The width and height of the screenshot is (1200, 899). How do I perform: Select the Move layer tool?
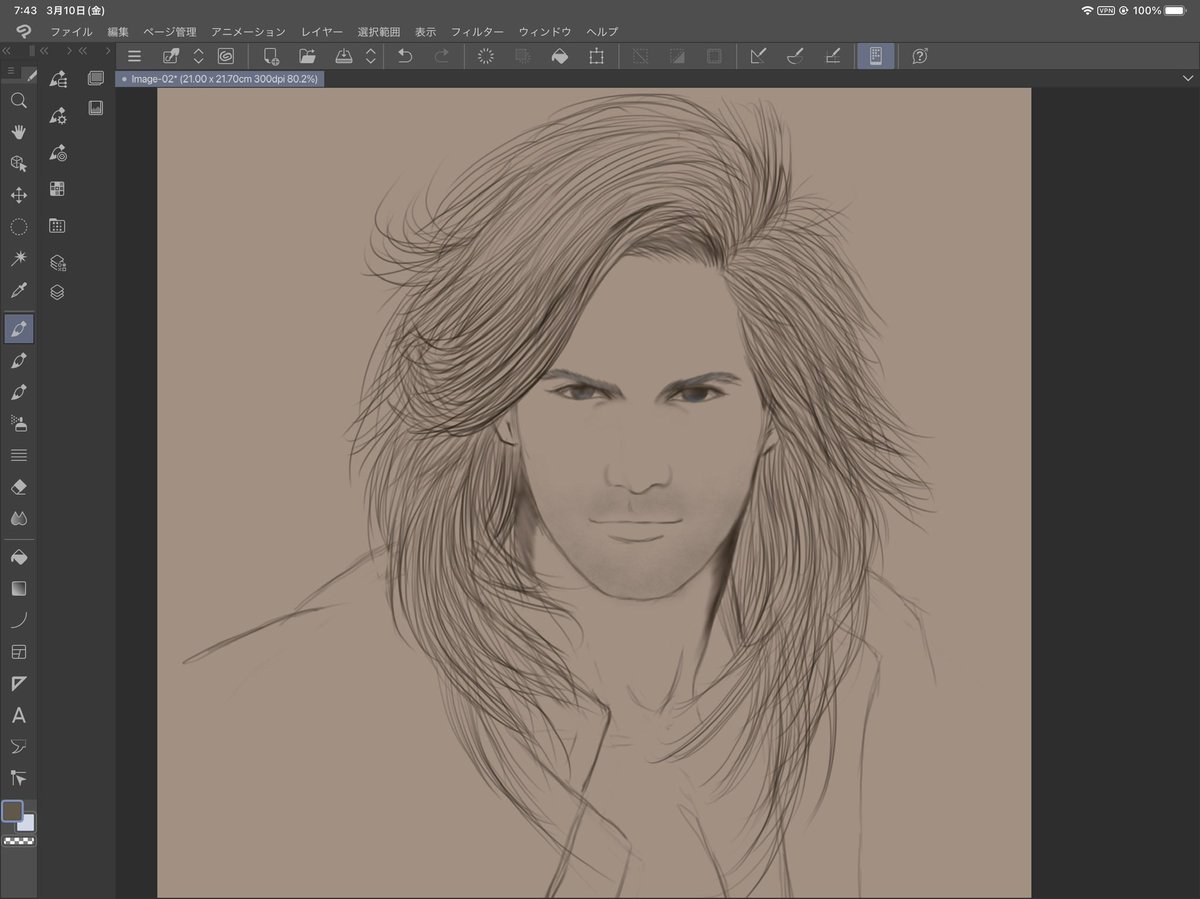coord(18,195)
